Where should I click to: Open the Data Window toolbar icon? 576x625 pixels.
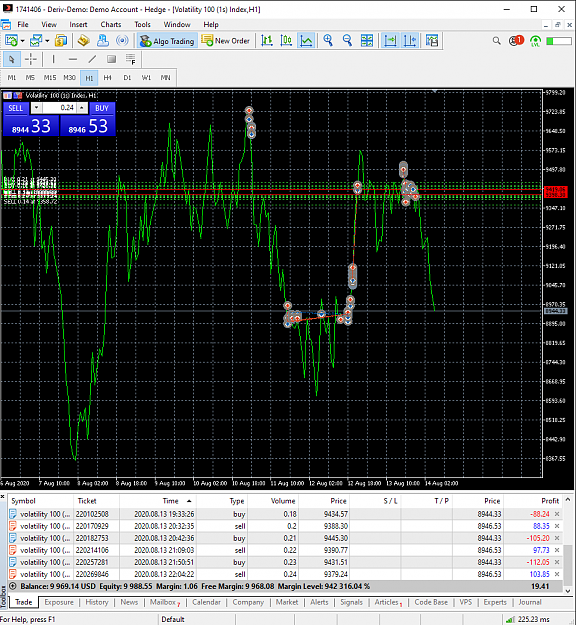coord(83,41)
